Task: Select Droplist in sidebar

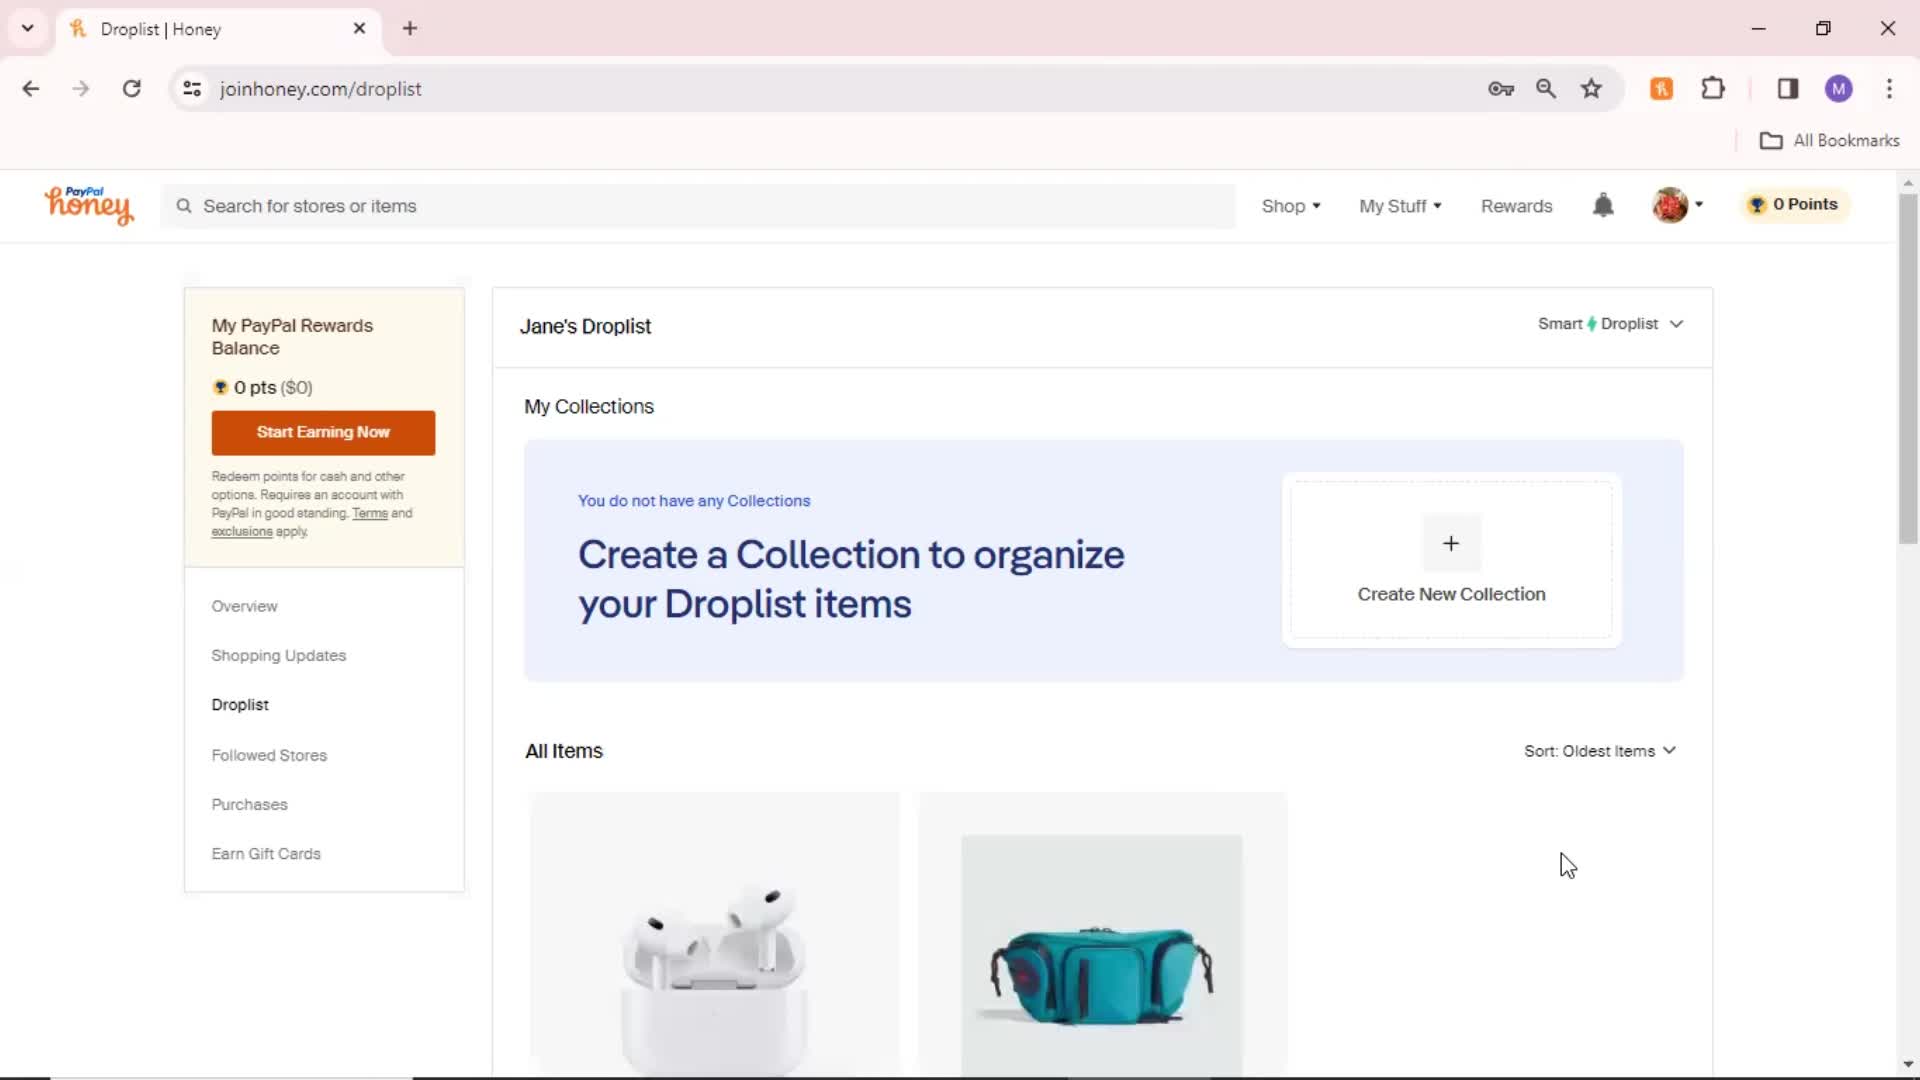Action: pyautogui.click(x=240, y=705)
